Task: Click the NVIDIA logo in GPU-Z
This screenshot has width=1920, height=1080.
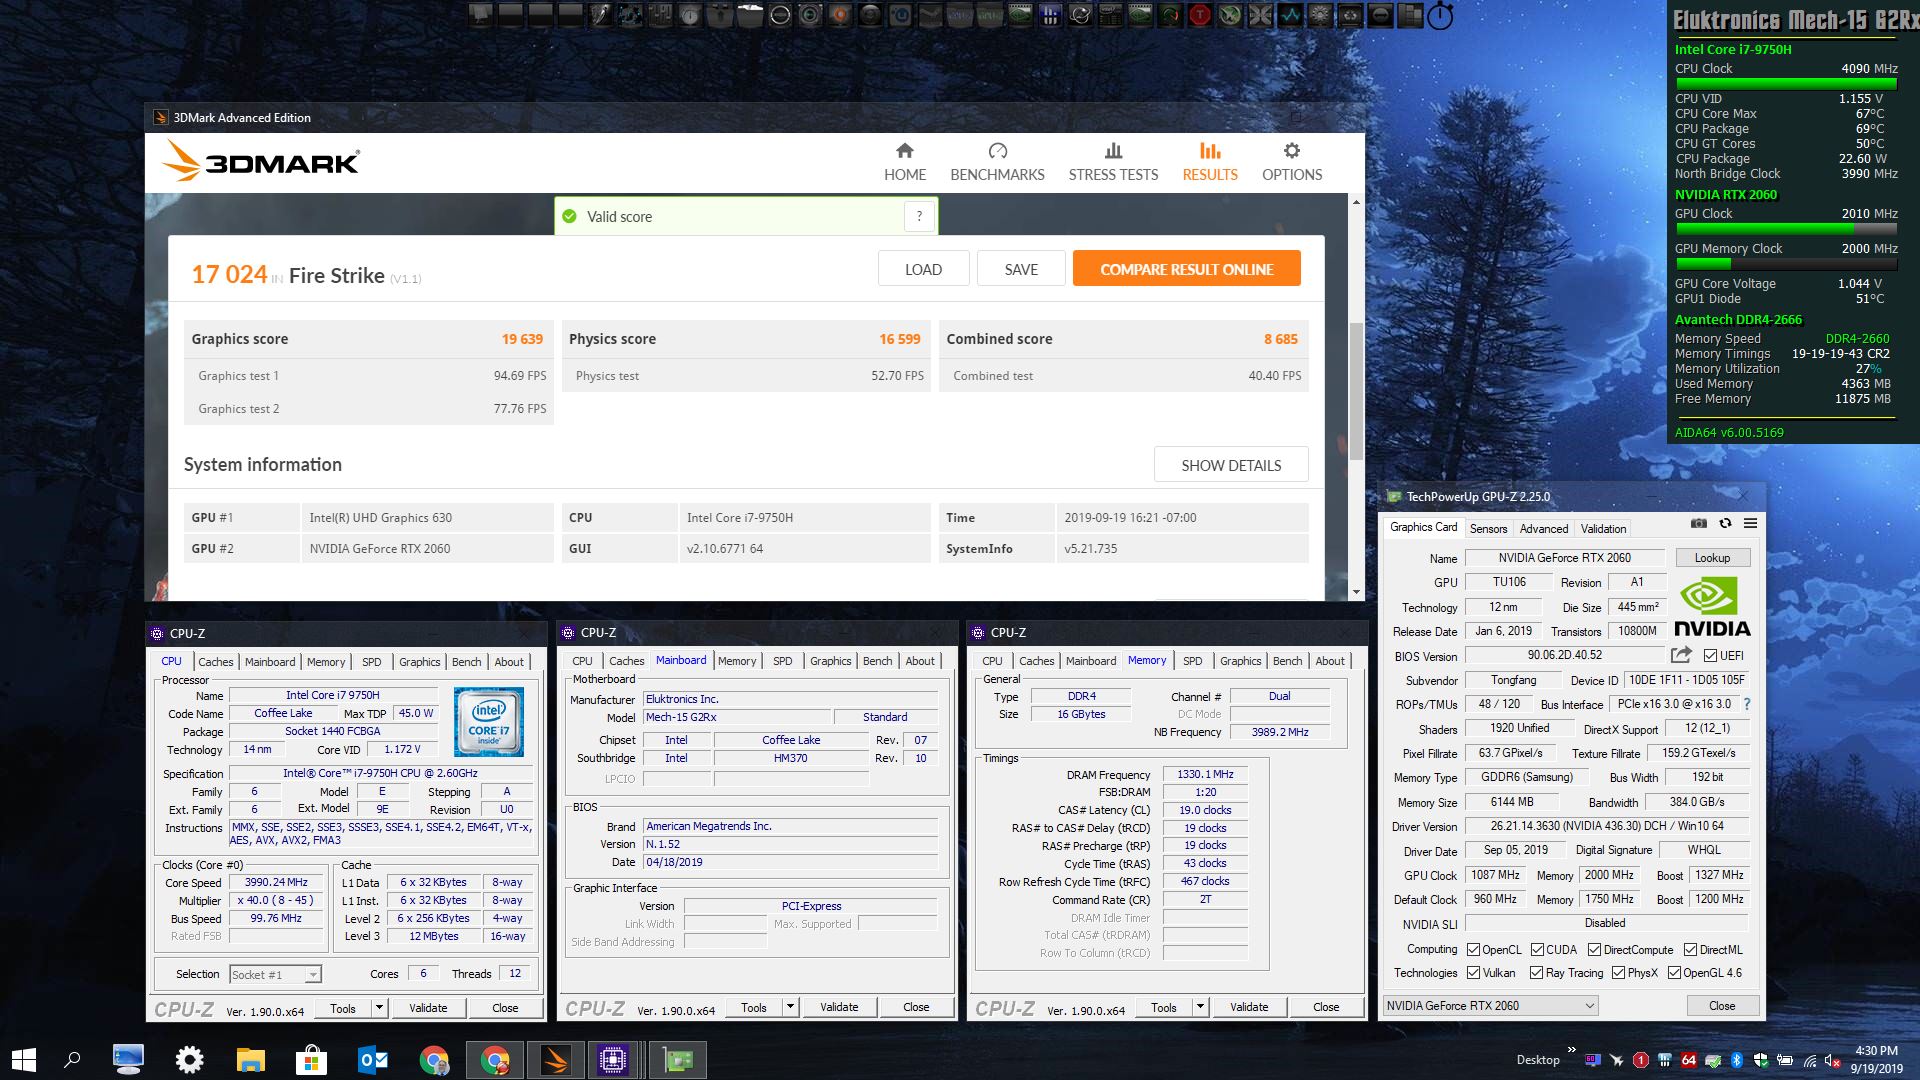Action: coord(1712,607)
